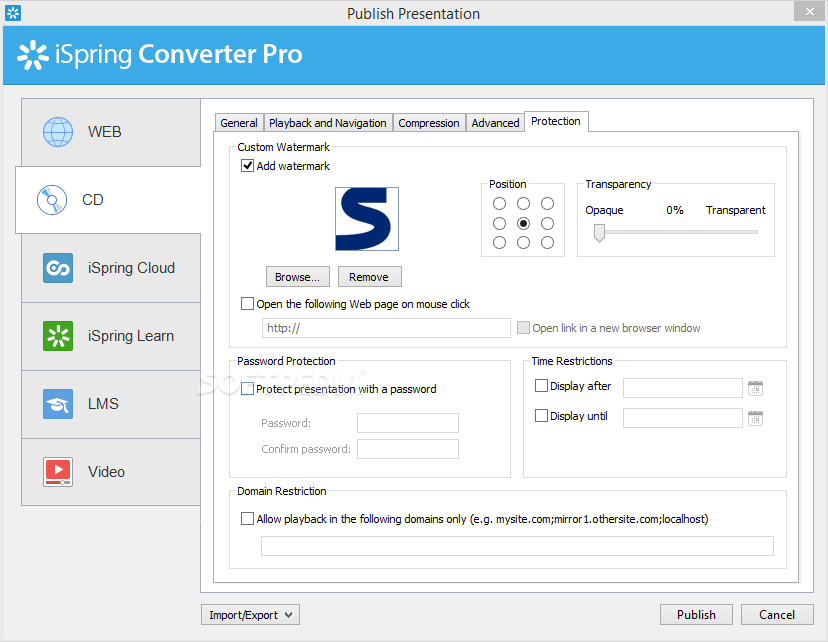Select bottom-right watermark position
Image resolution: width=828 pixels, height=642 pixels.
[x=547, y=242]
